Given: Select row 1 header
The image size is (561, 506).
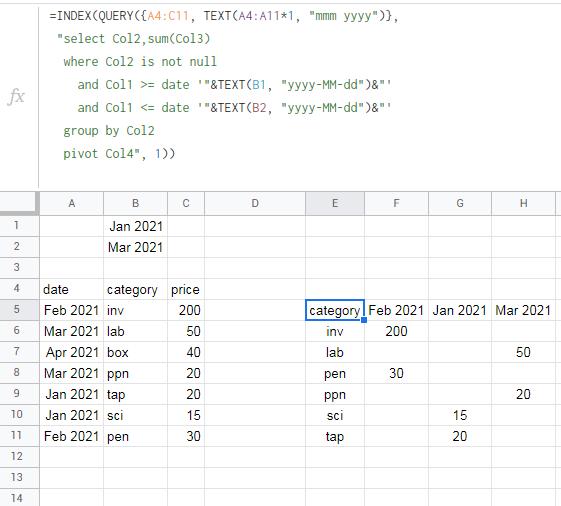Looking at the screenshot, I should click(x=16, y=225).
